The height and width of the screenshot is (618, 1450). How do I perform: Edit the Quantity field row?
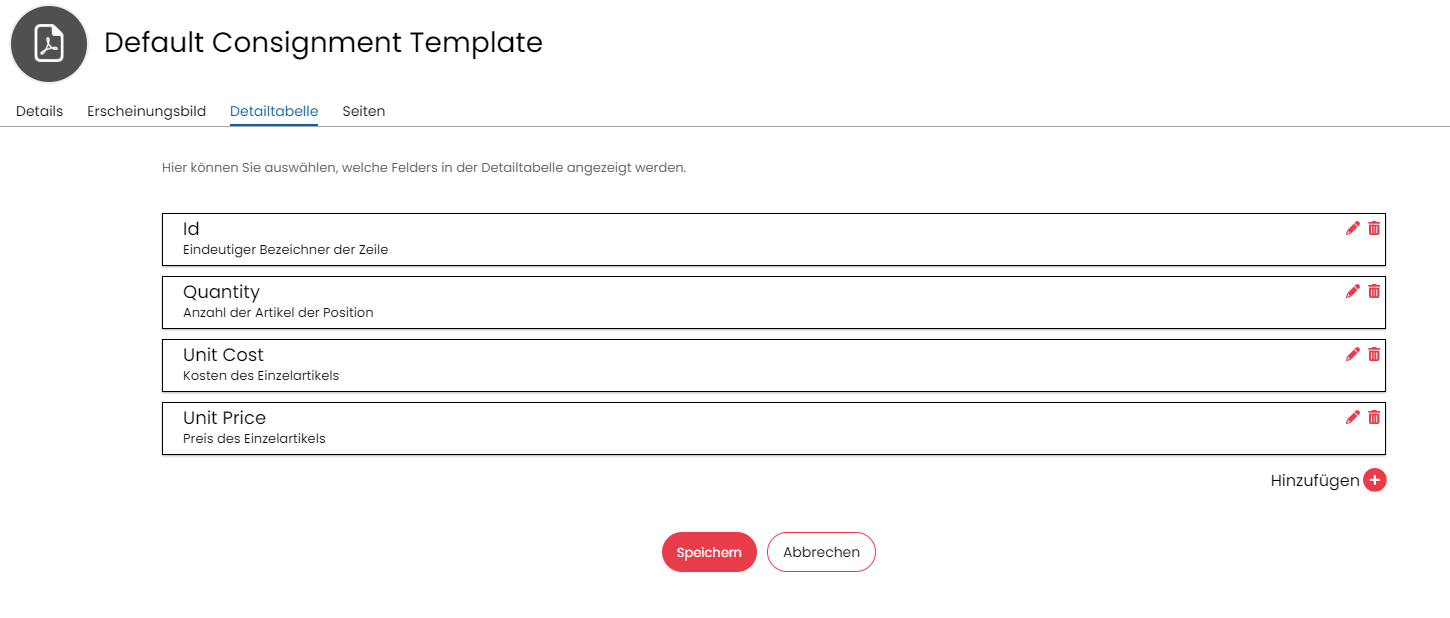pos(1353,291)
